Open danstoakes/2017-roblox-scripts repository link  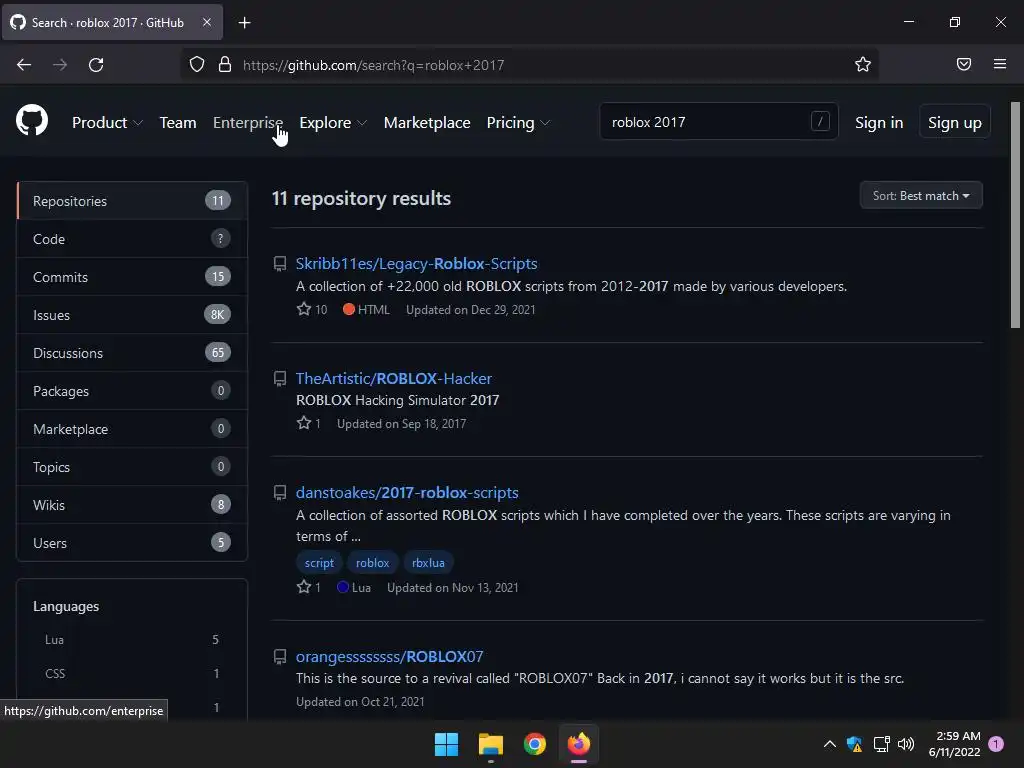[x=407, y=492]
